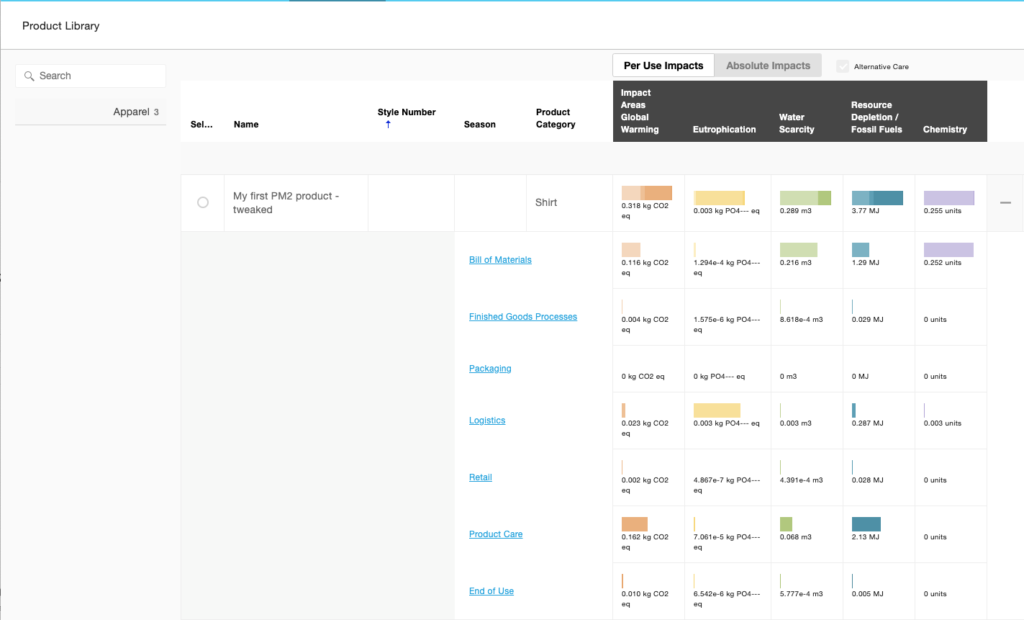The image size is (1024, 620).
Task: Focus the Search input field
Action: click(91, 76)
